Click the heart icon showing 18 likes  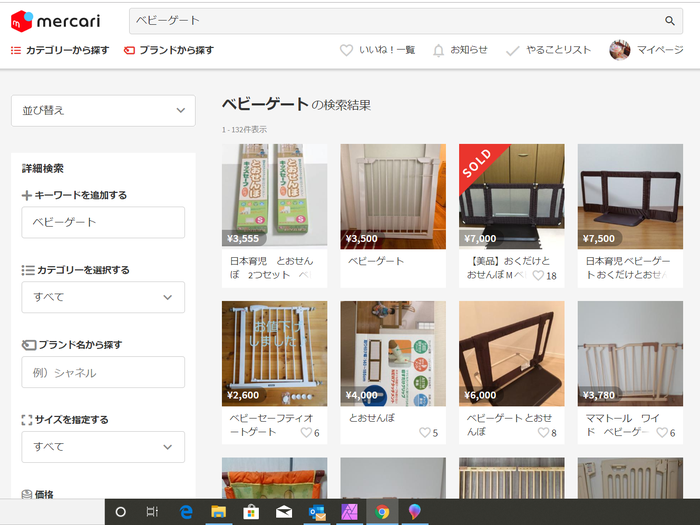pos(538,275)
